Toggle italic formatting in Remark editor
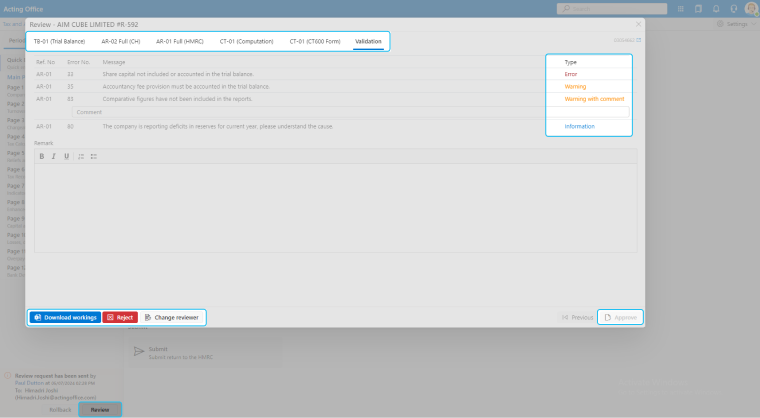The width and height of the screenshot is (760, 418). click(x=54, y=156)
